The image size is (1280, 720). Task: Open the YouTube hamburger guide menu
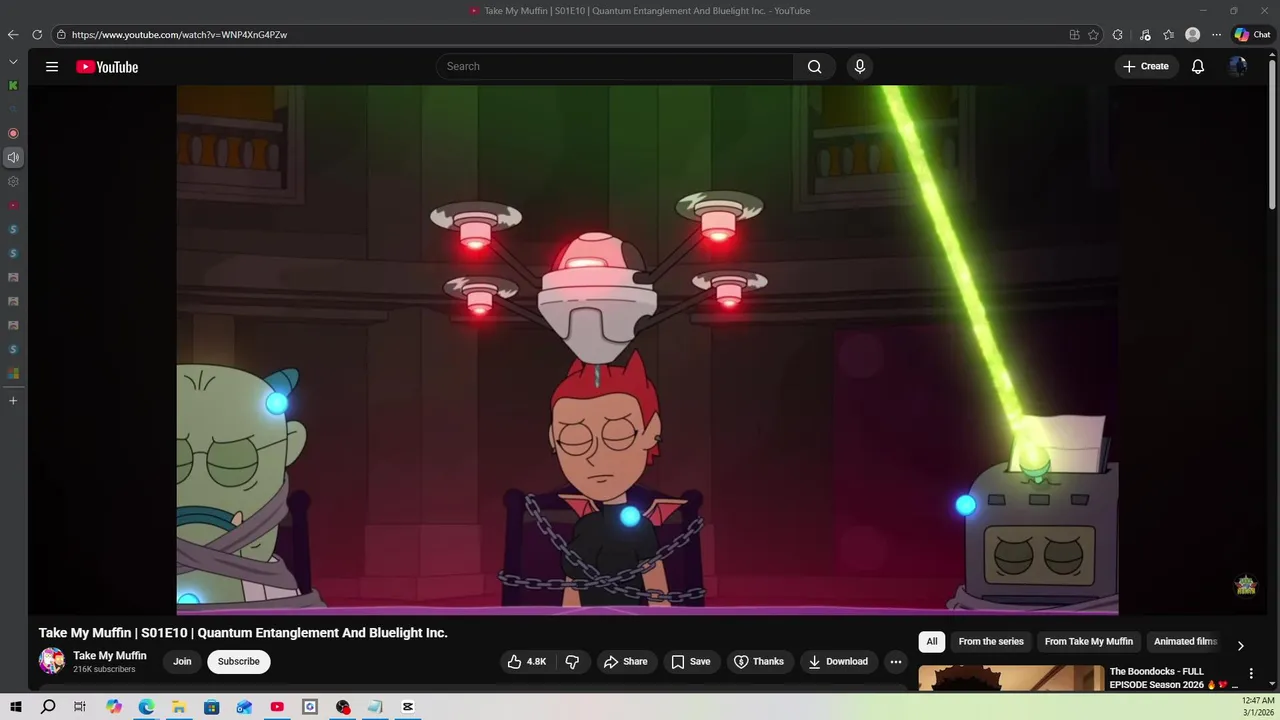coord(52,67)
